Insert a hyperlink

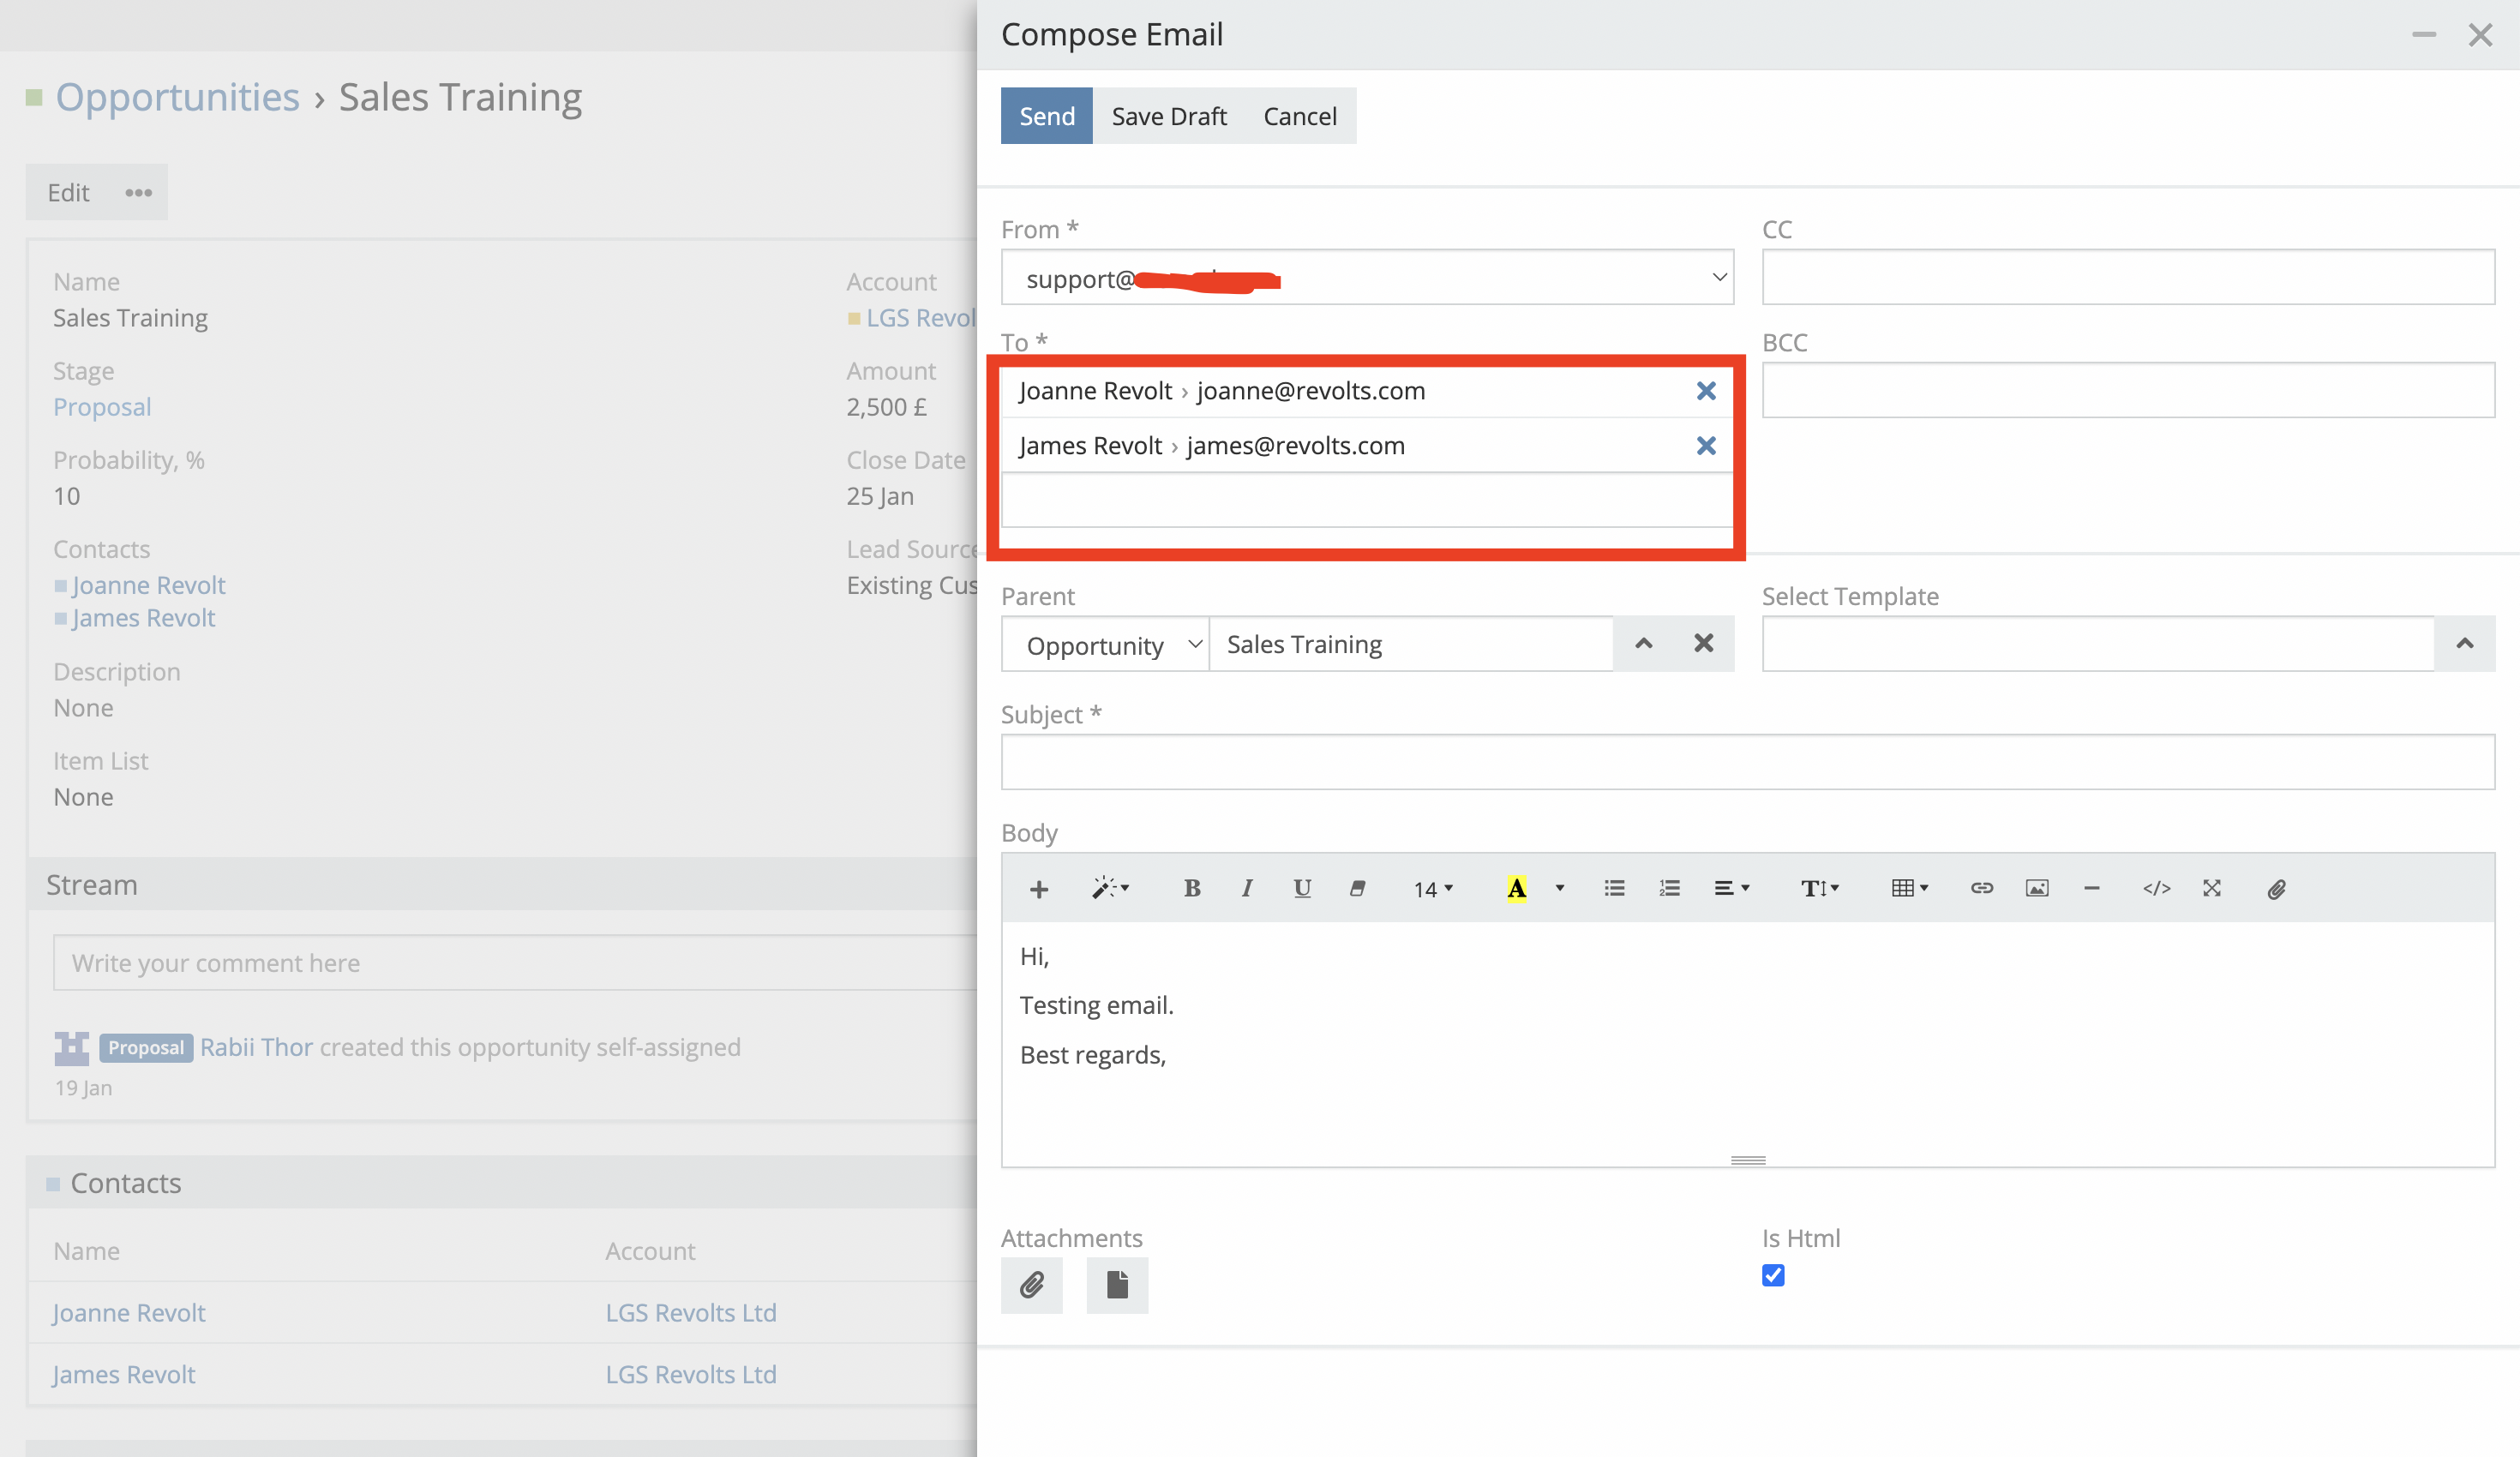[1981, 888]
